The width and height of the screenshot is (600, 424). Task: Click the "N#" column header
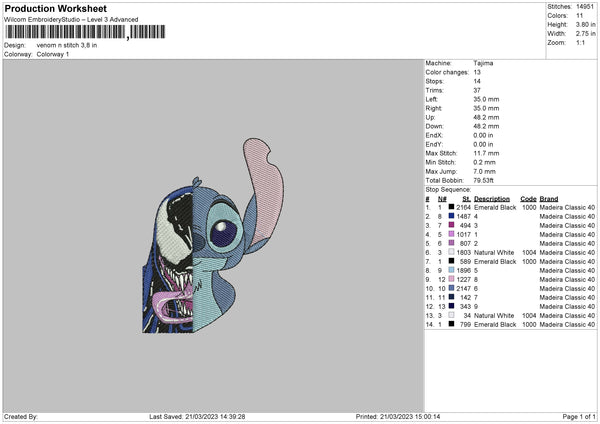pos(442,199)
